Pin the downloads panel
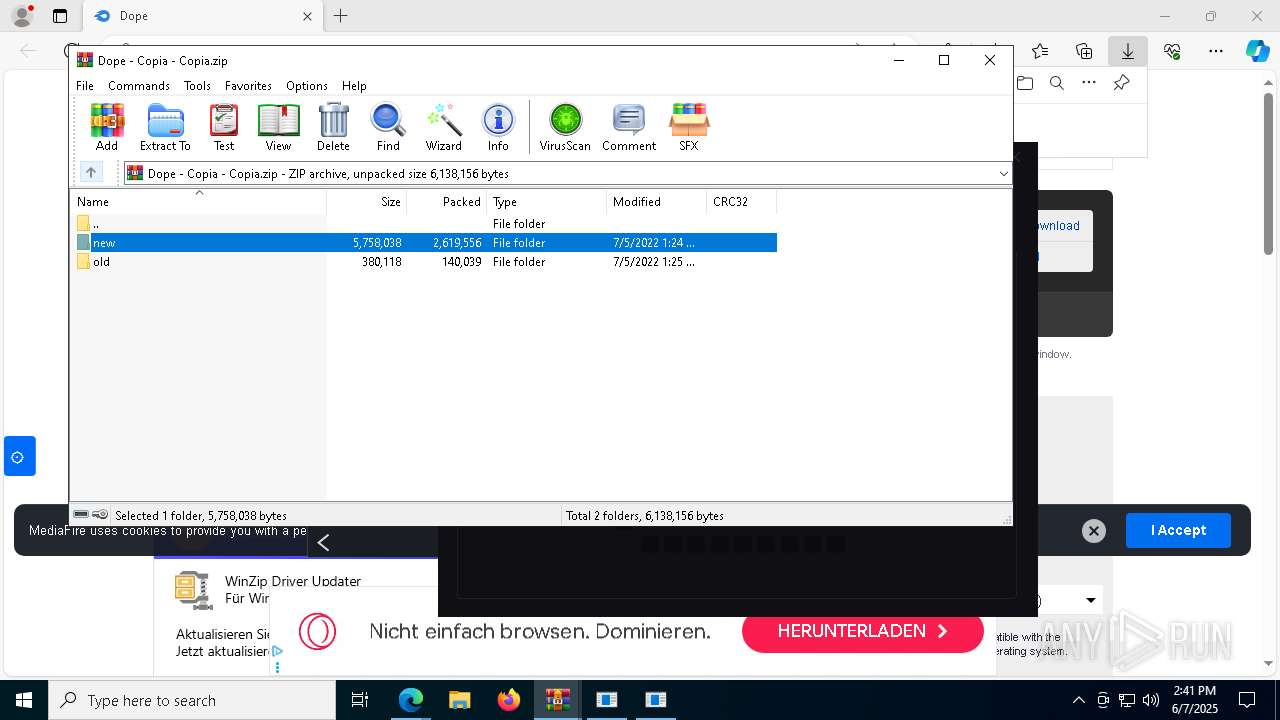The width and height of the screenshot is (1280, 720). click(x=1121, y=83)
